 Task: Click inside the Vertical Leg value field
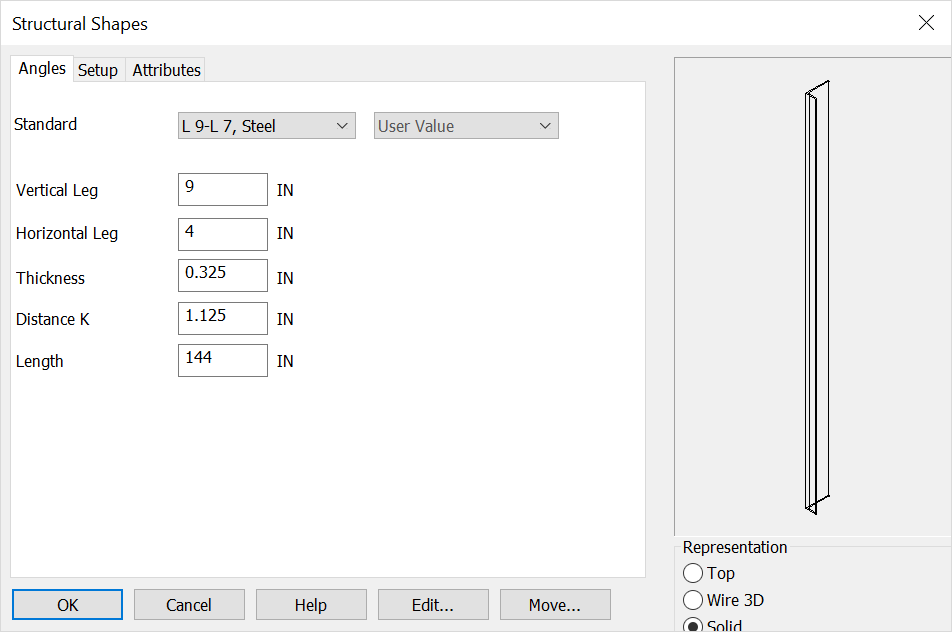tap(222, 189)
